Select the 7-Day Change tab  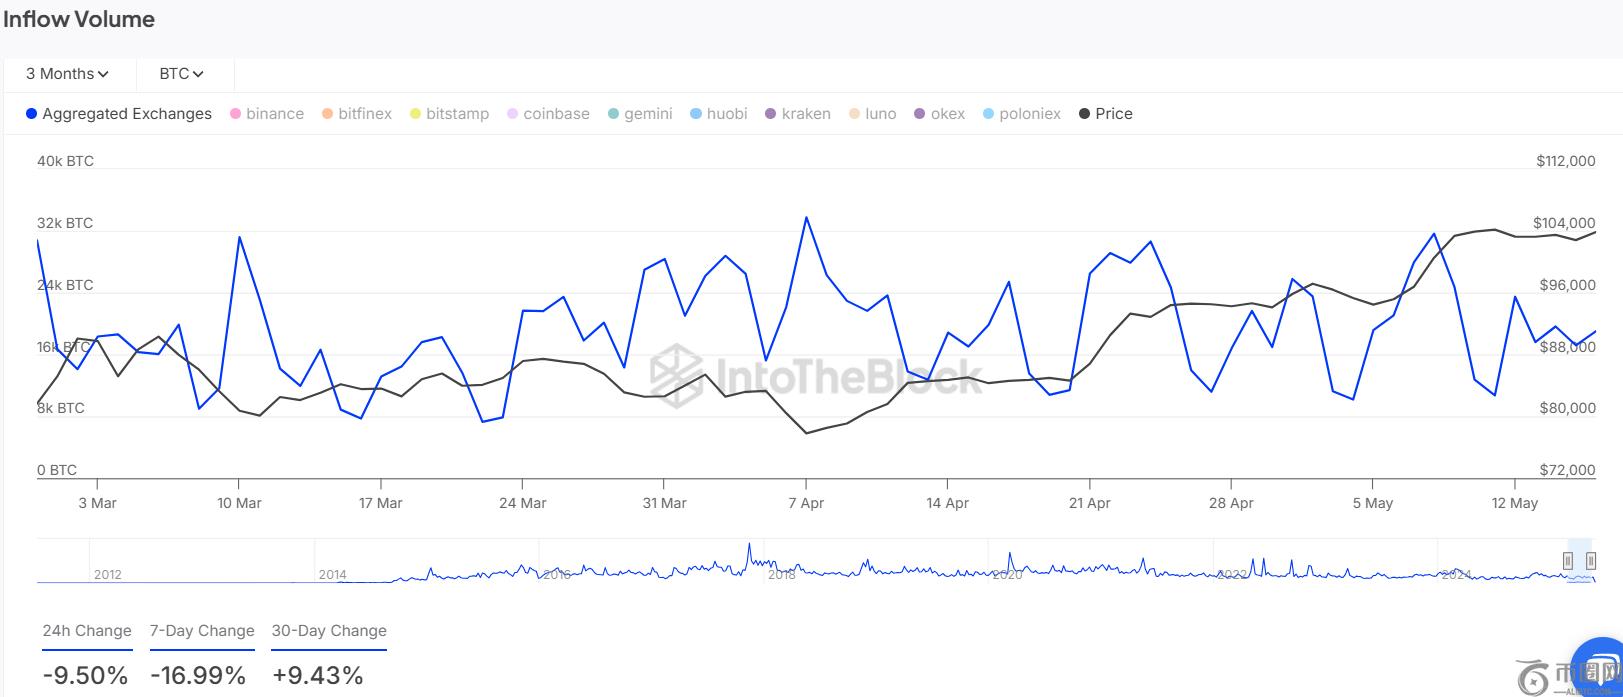click(x=202, y=631)
